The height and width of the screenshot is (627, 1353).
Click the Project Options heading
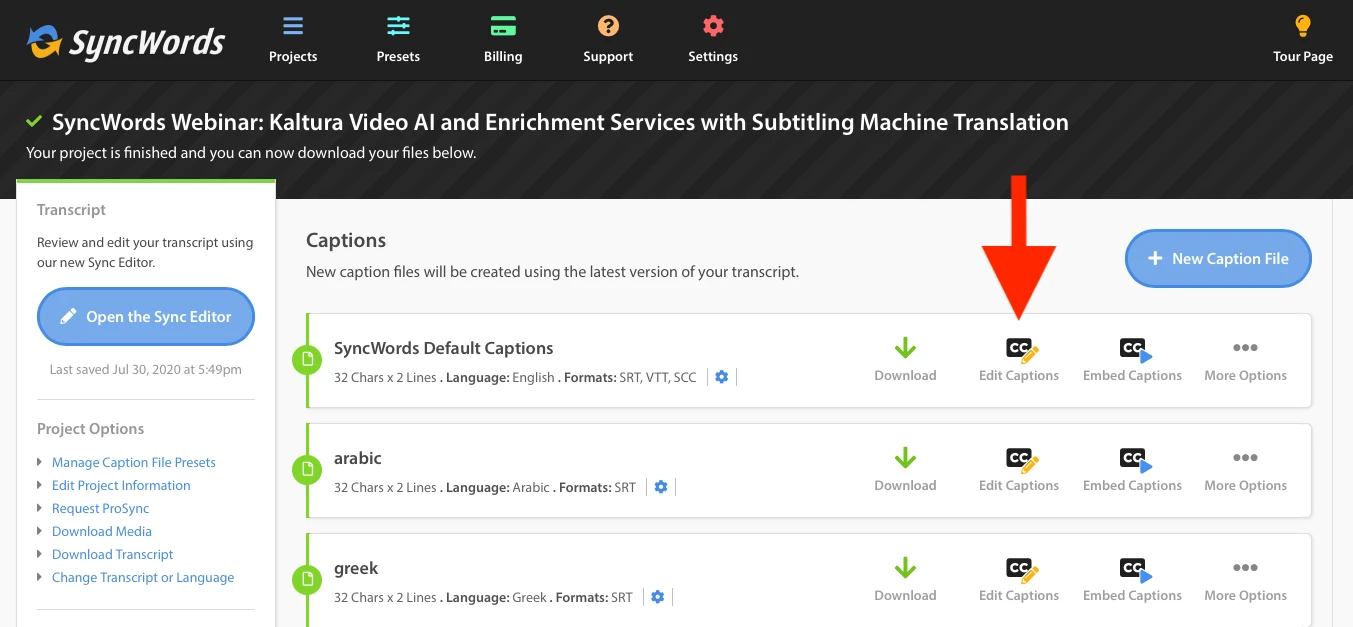point(90,429)
